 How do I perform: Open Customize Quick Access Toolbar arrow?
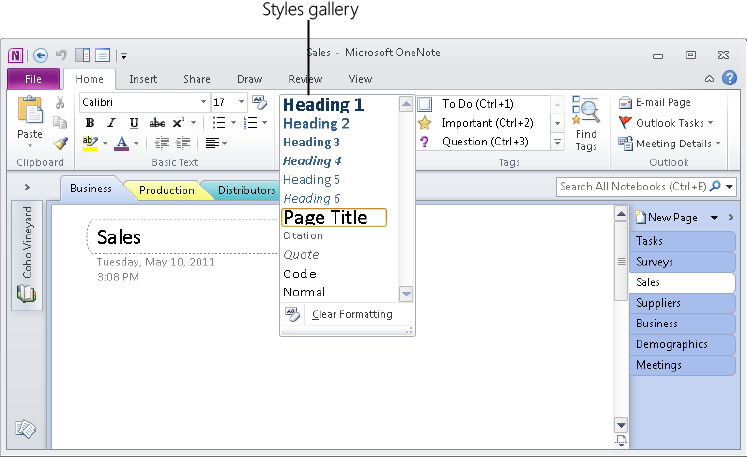(123, 56)
